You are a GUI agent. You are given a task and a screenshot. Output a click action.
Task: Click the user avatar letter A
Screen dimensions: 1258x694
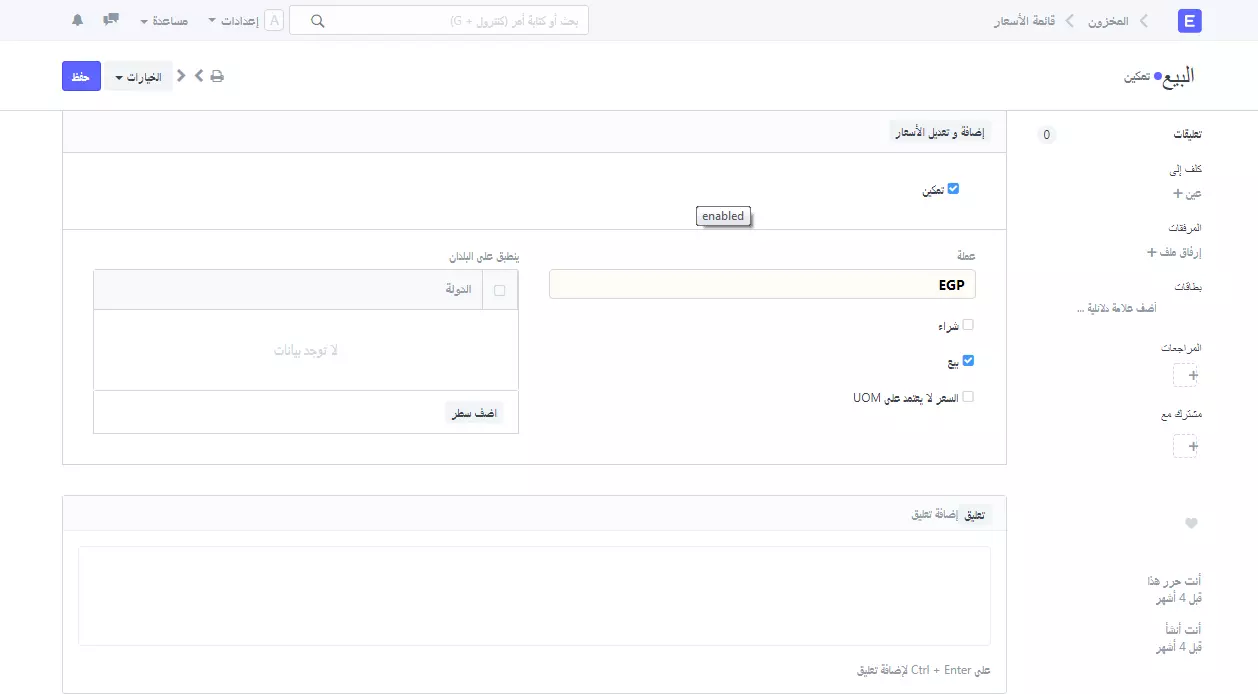point(273,20)
